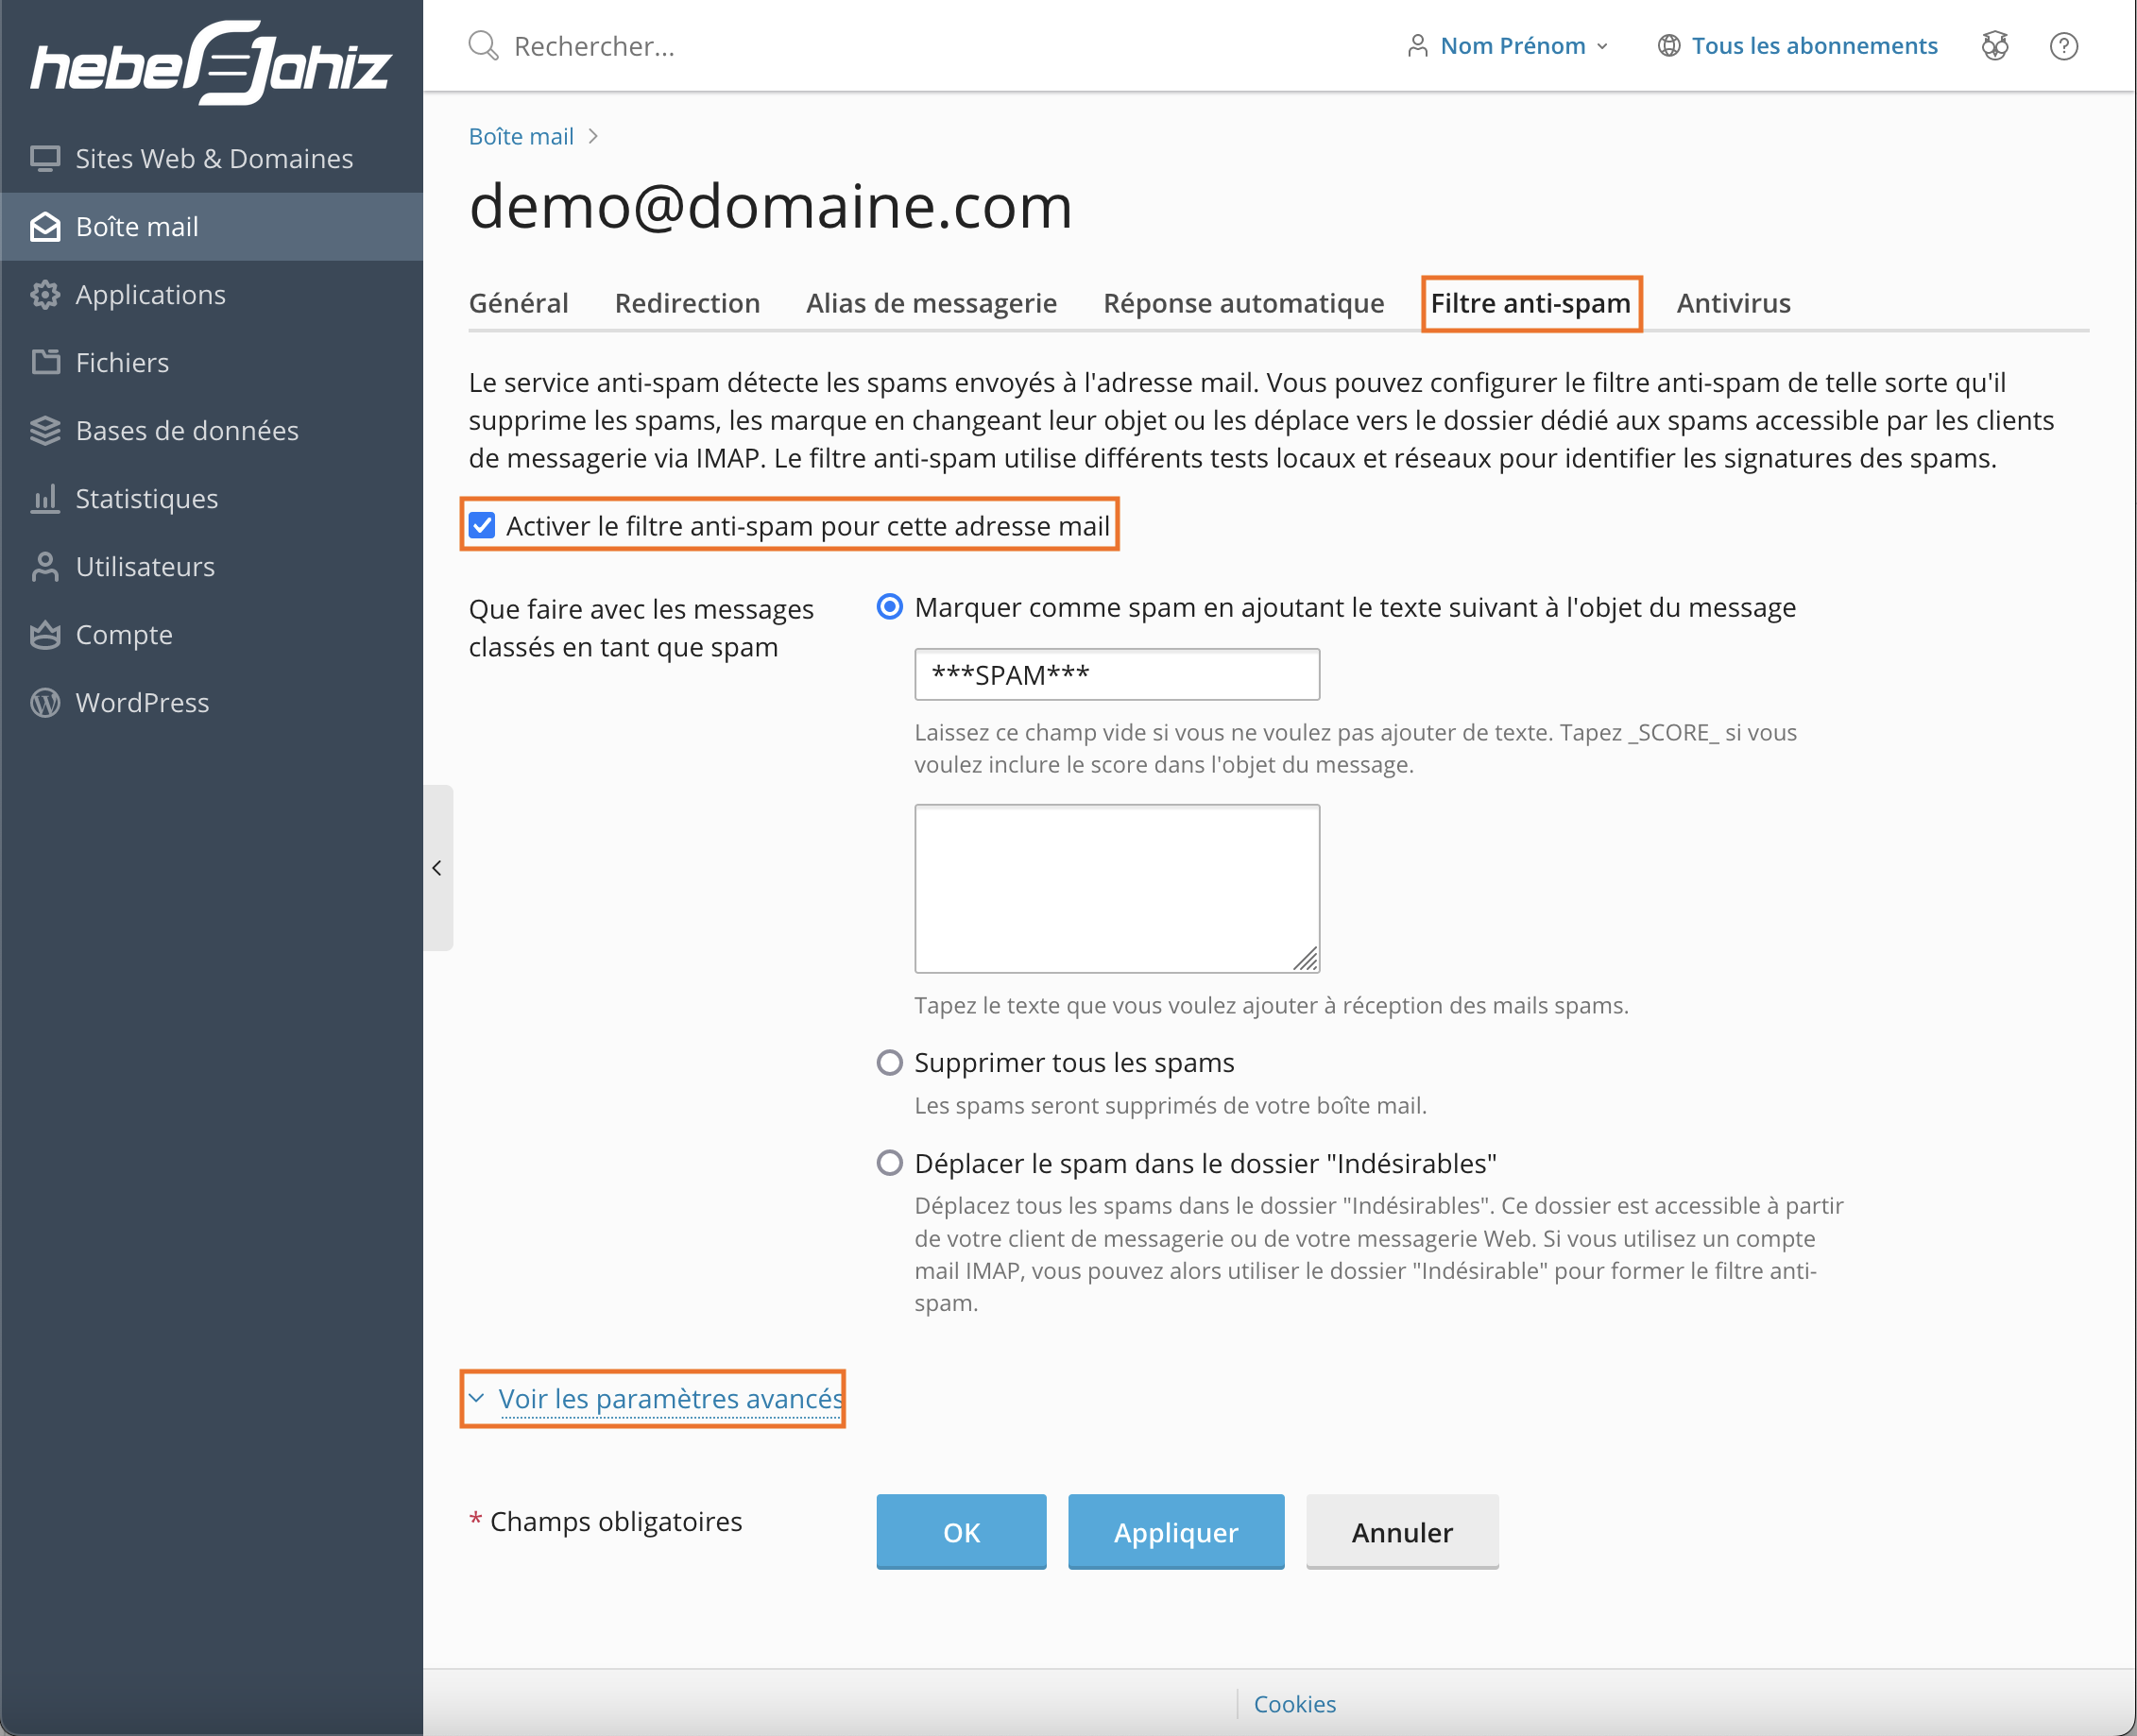Viewport: 2137px width, 1736px height.
Task: Select Déplacer le spam dans Indésirables option
Action: coord(889,1163)
